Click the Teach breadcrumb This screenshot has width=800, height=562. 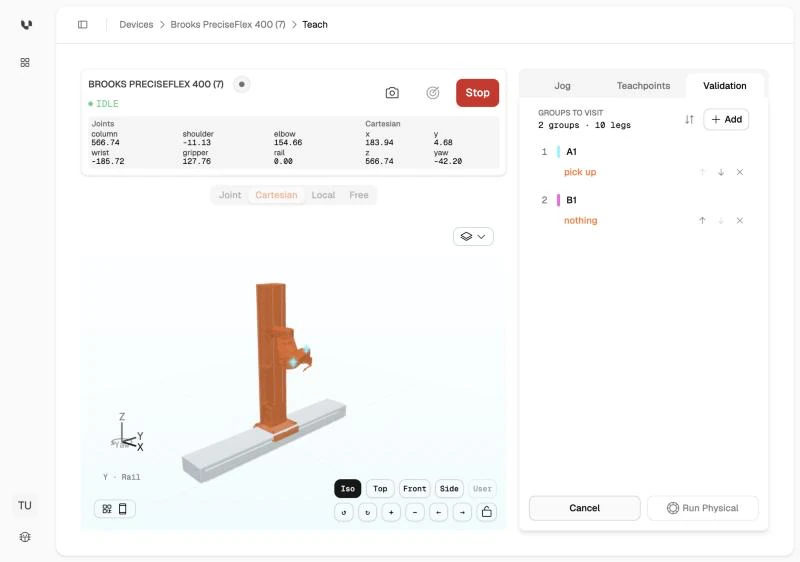[315, 24]
